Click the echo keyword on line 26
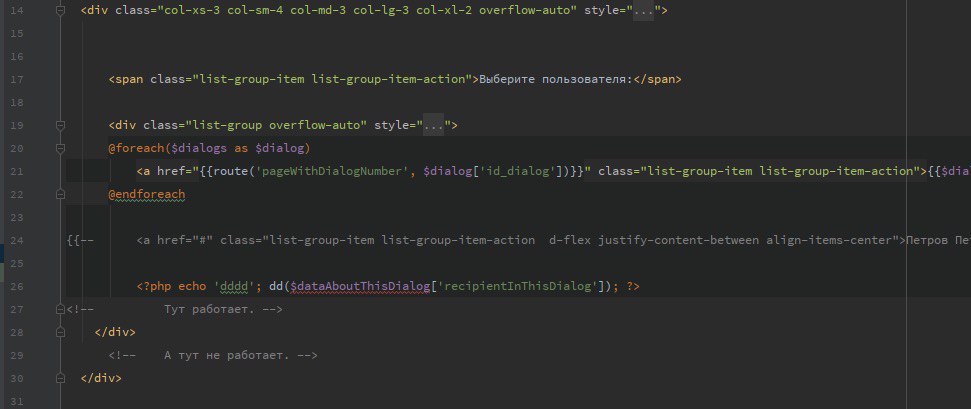The width and height of the screenshot is (971, 409). [x=193, y=286]
